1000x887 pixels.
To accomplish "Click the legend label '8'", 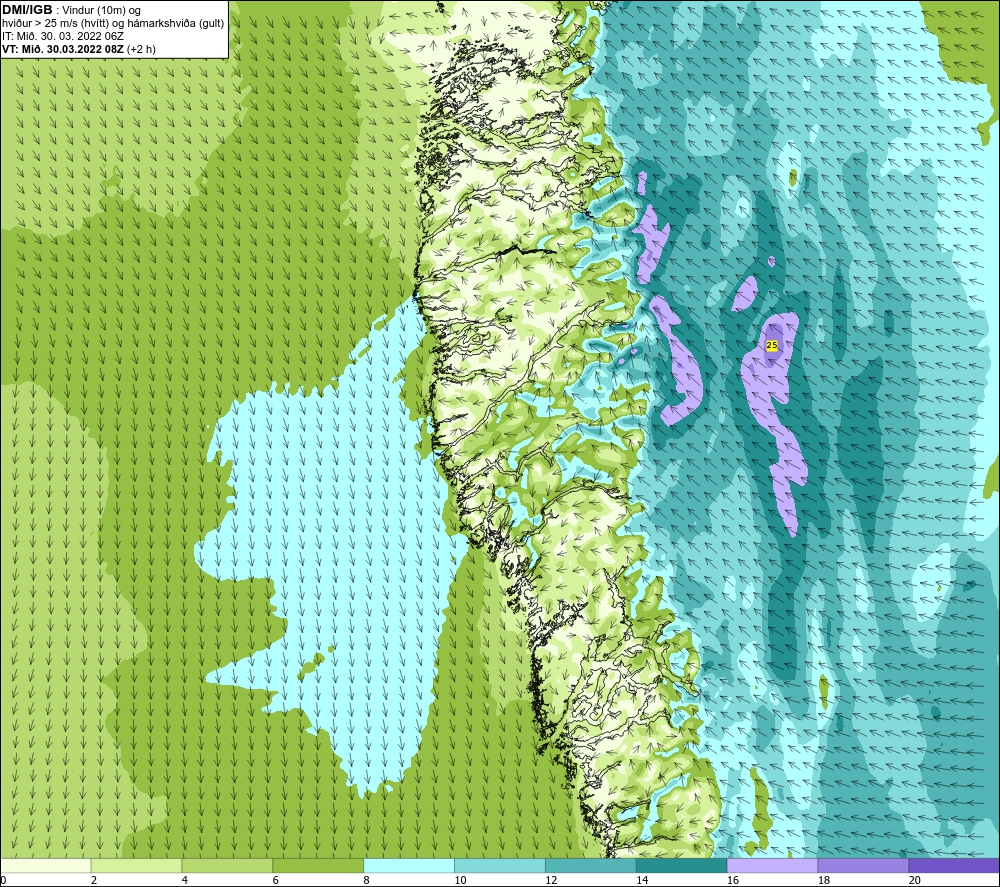I will 366,880.
